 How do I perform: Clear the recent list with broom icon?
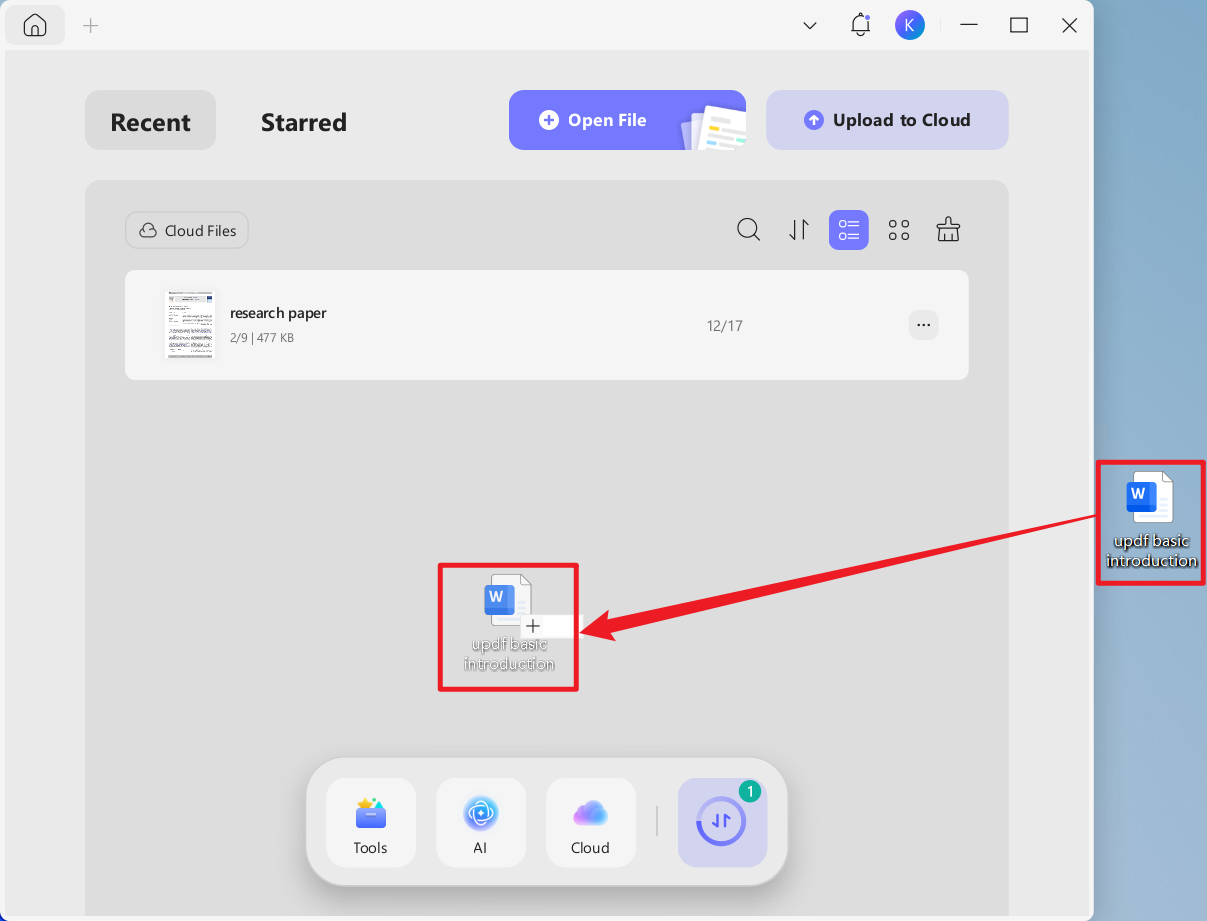tap(948, 230)
